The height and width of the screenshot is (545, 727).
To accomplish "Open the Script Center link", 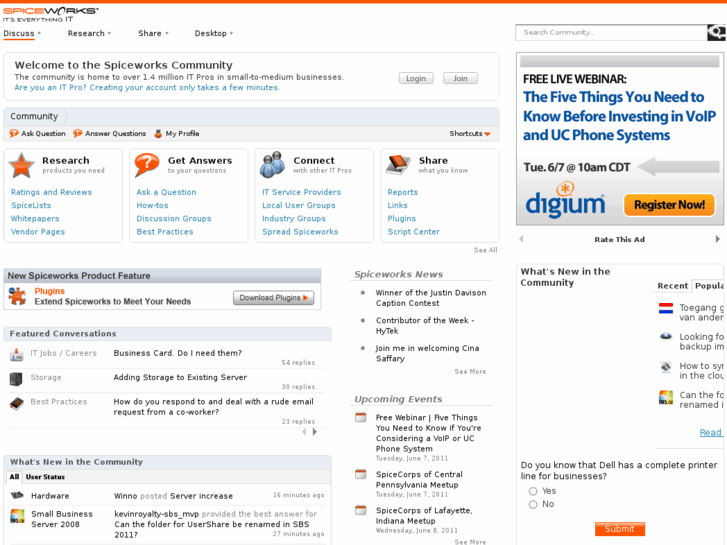I will [x=414, y=231].
